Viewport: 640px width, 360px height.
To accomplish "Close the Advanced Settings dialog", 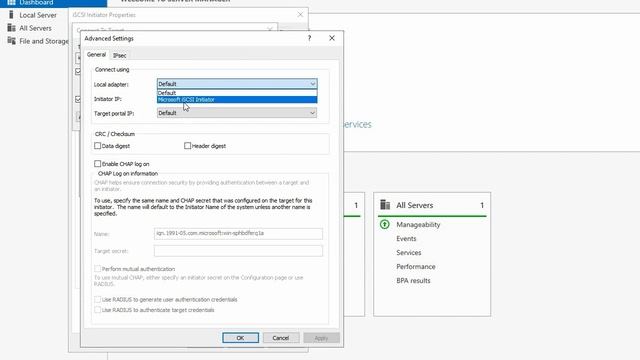I will click(332, 38).
